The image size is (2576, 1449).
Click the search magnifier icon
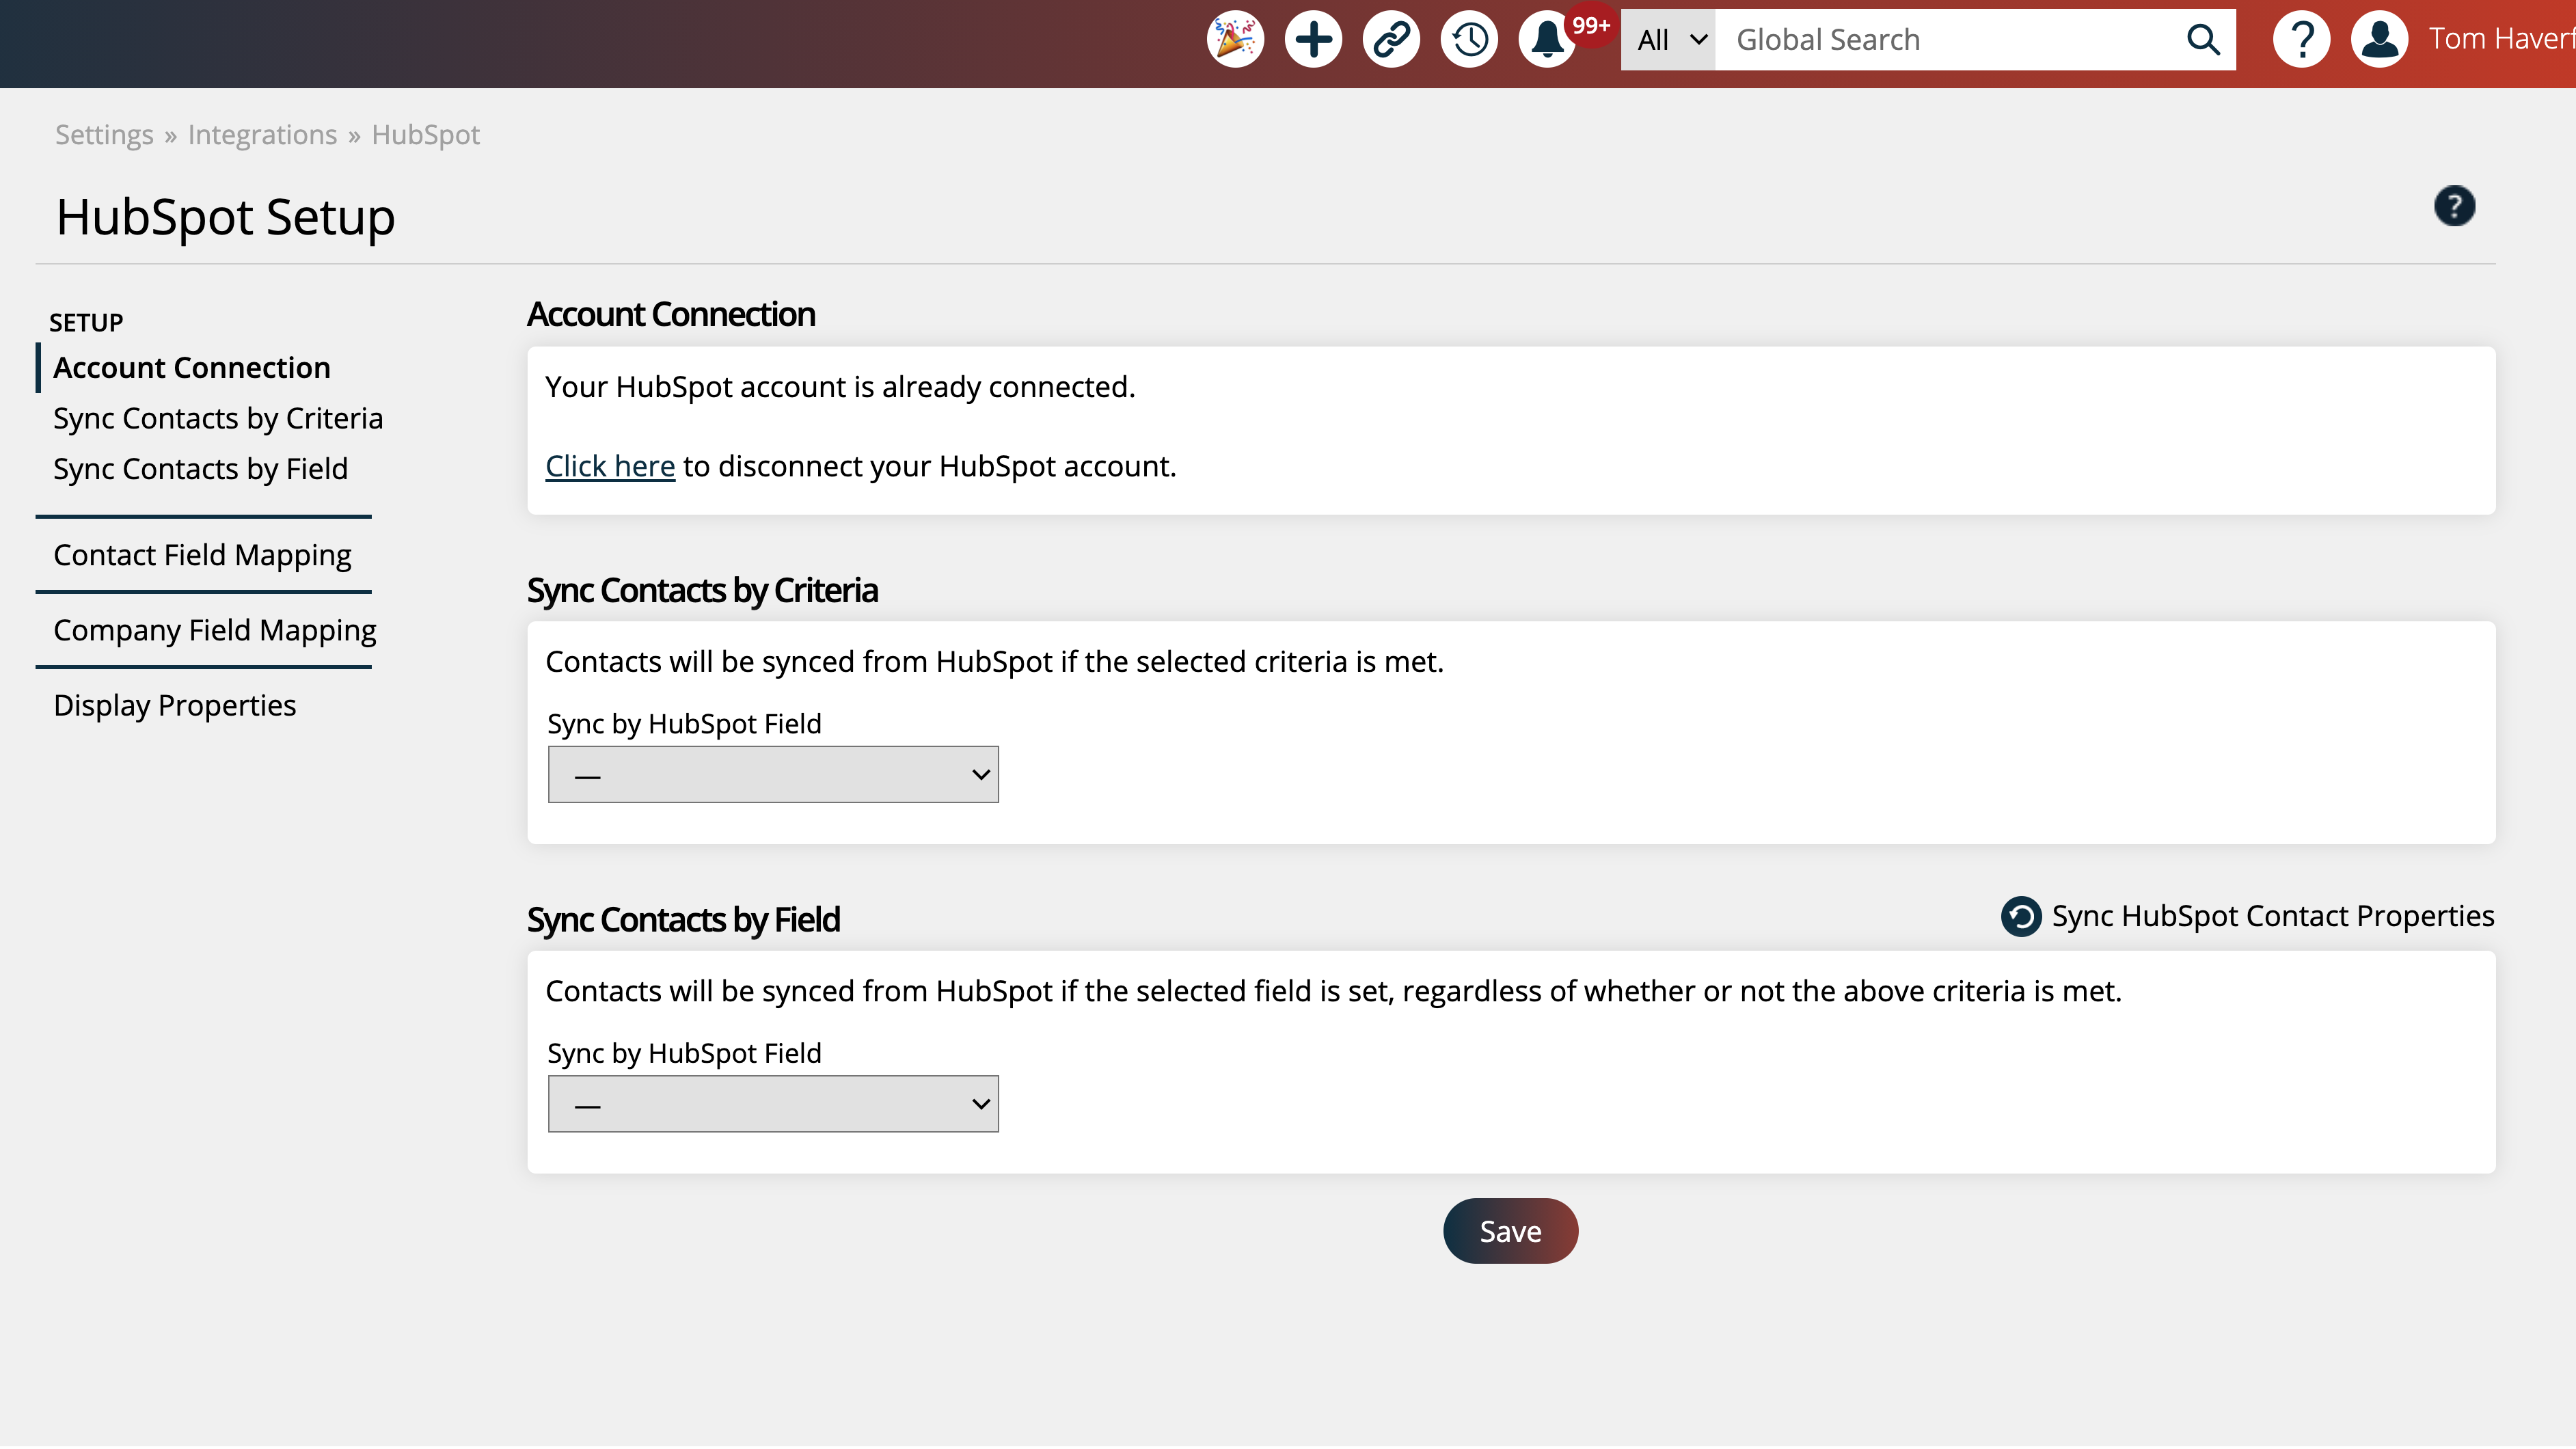[2203, 39]
